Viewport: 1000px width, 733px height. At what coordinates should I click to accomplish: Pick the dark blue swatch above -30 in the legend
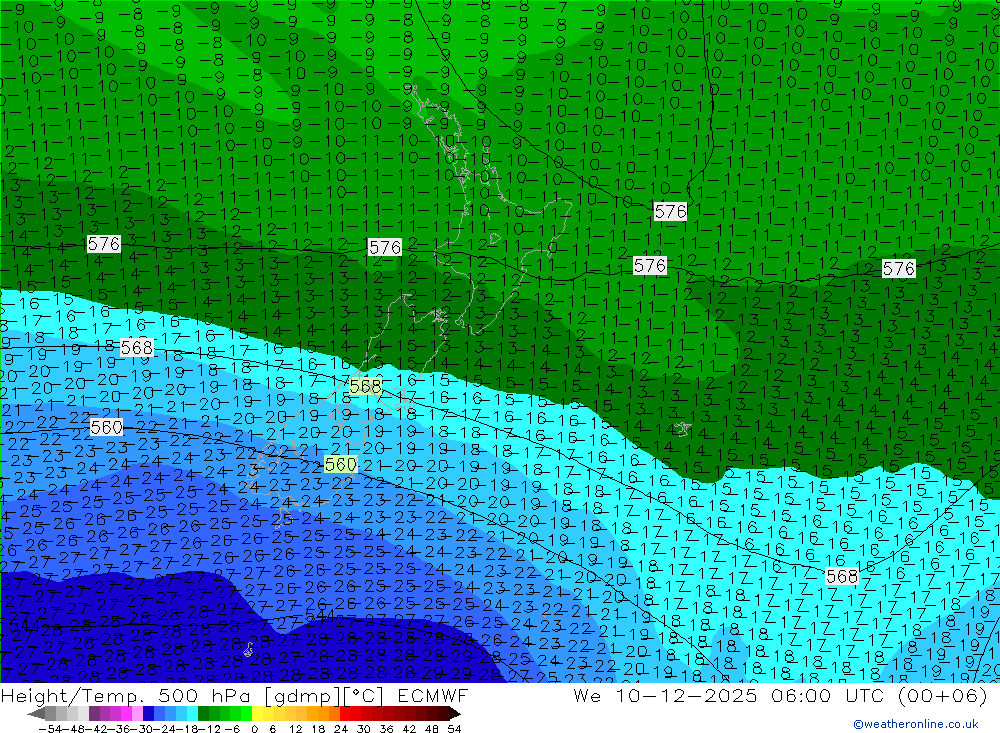pyautogui.click(x=149, y=713)
